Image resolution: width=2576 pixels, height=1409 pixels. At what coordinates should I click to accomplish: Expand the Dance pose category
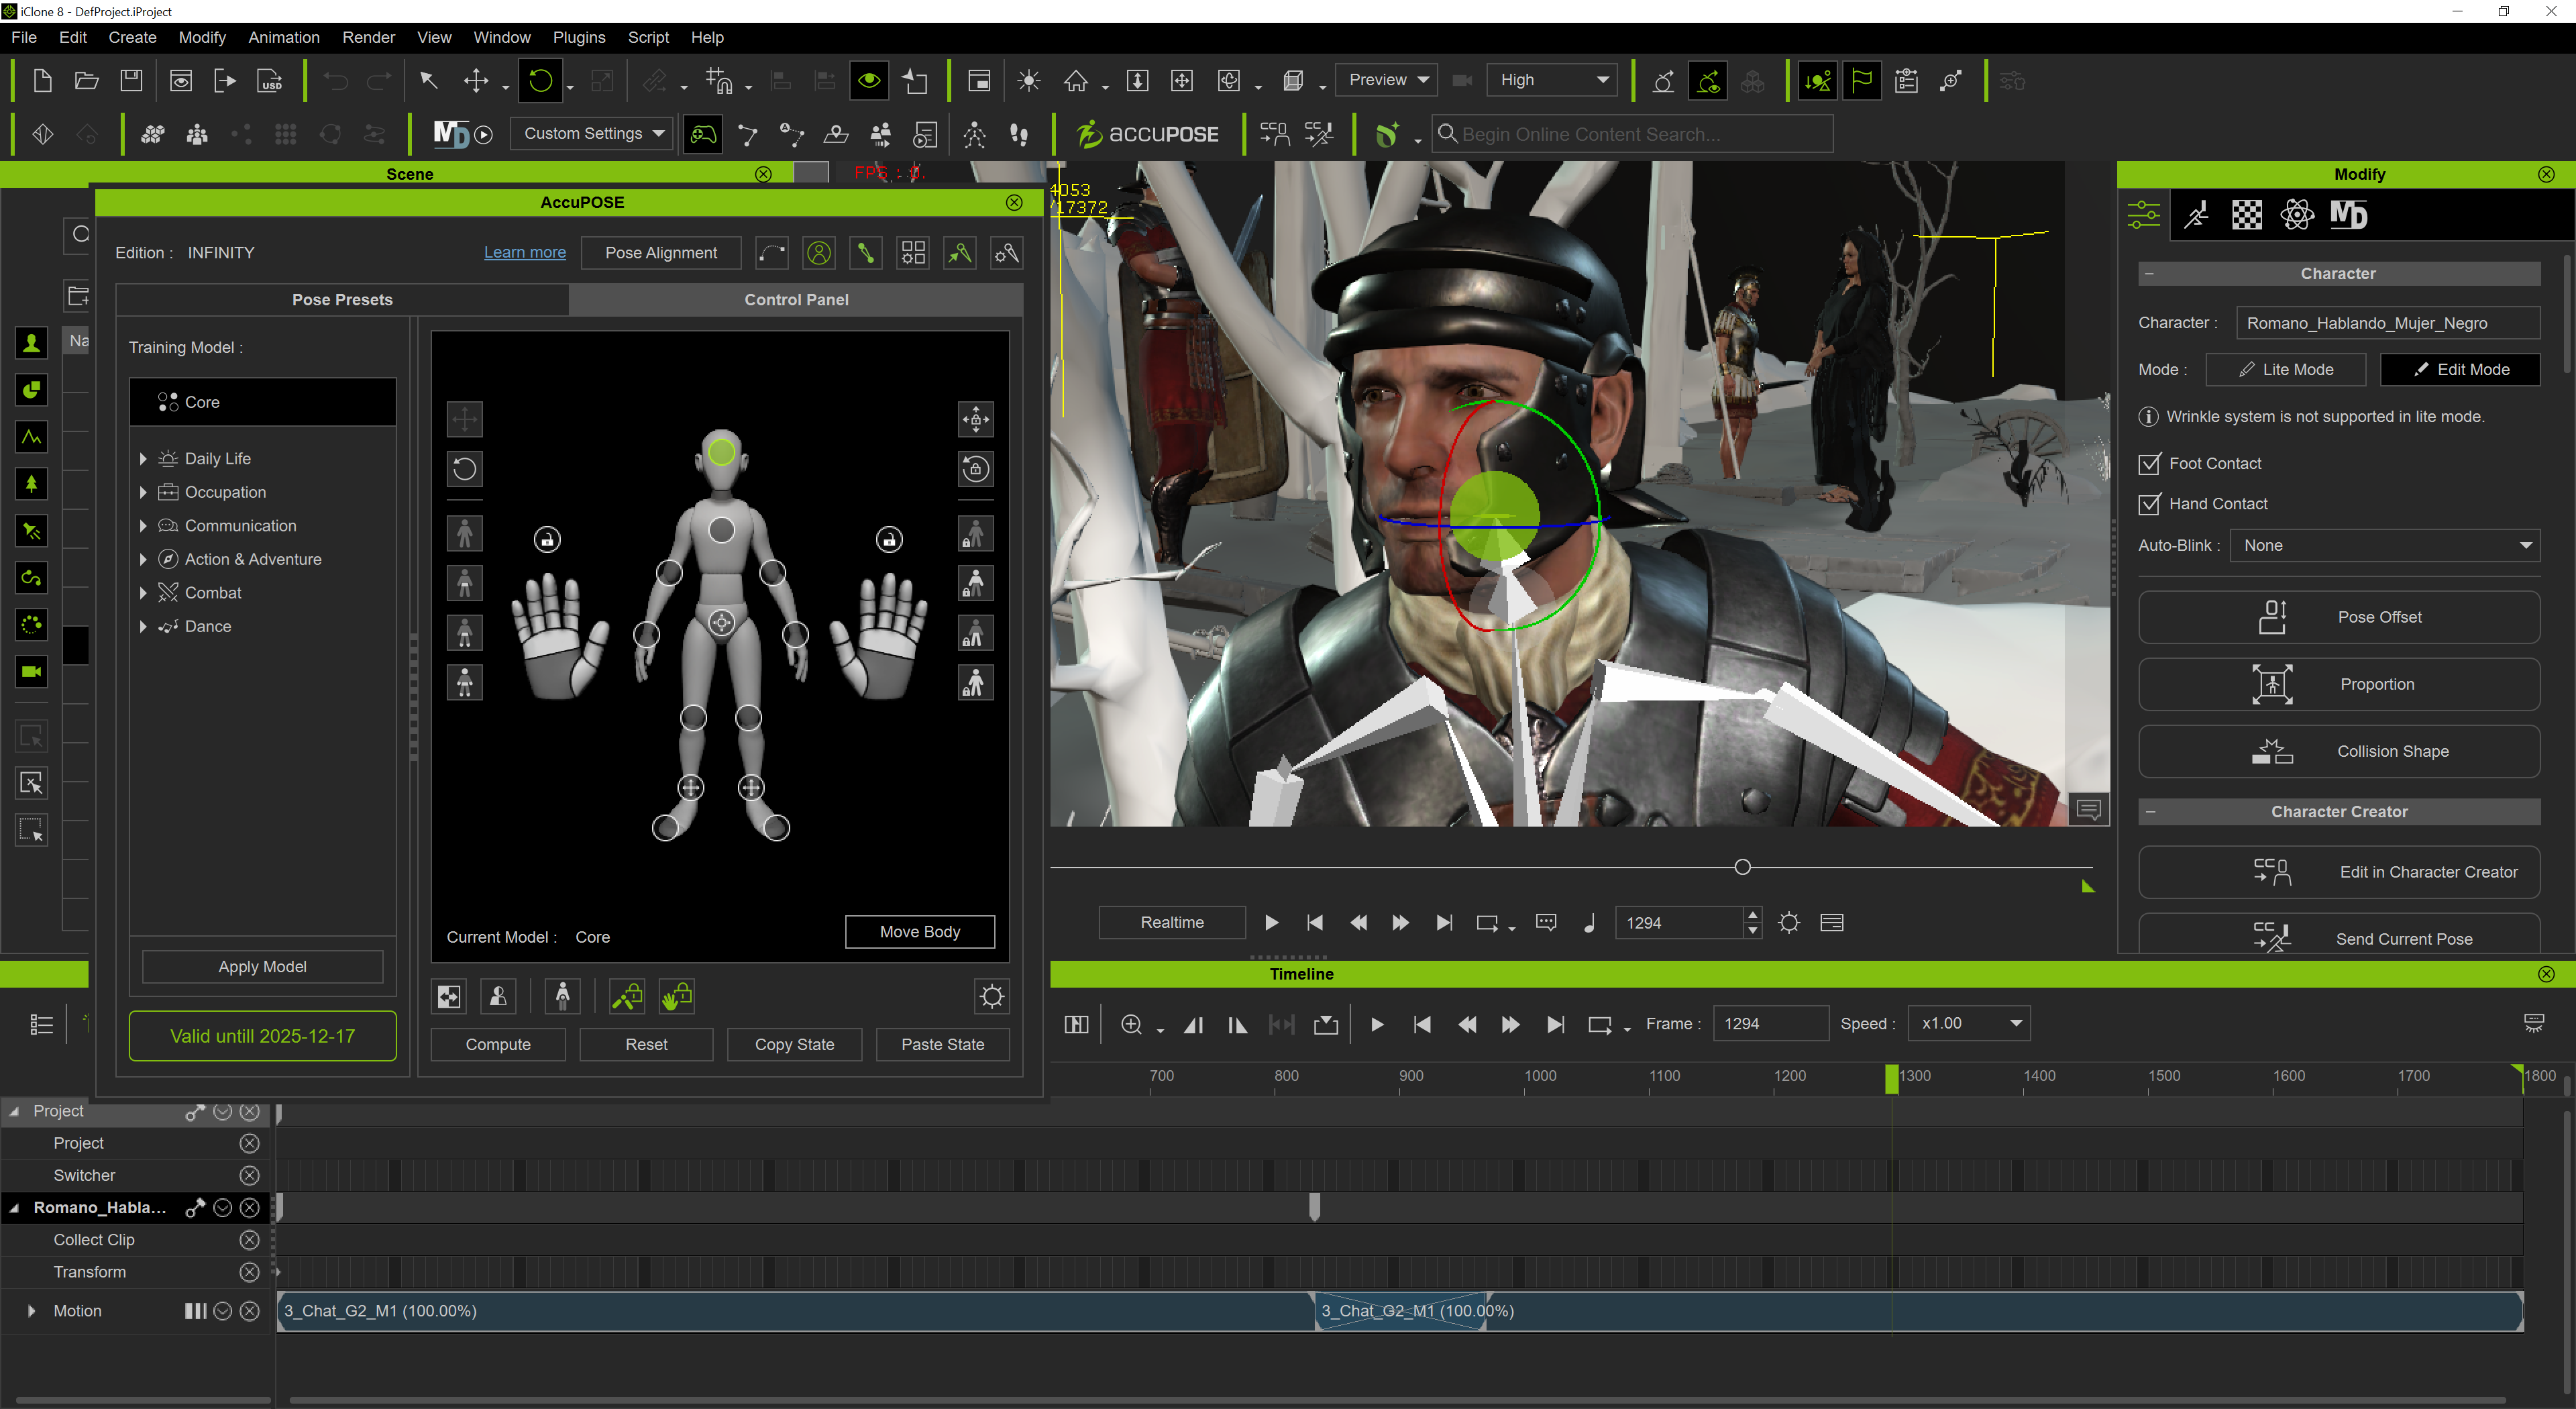(143, 627)
